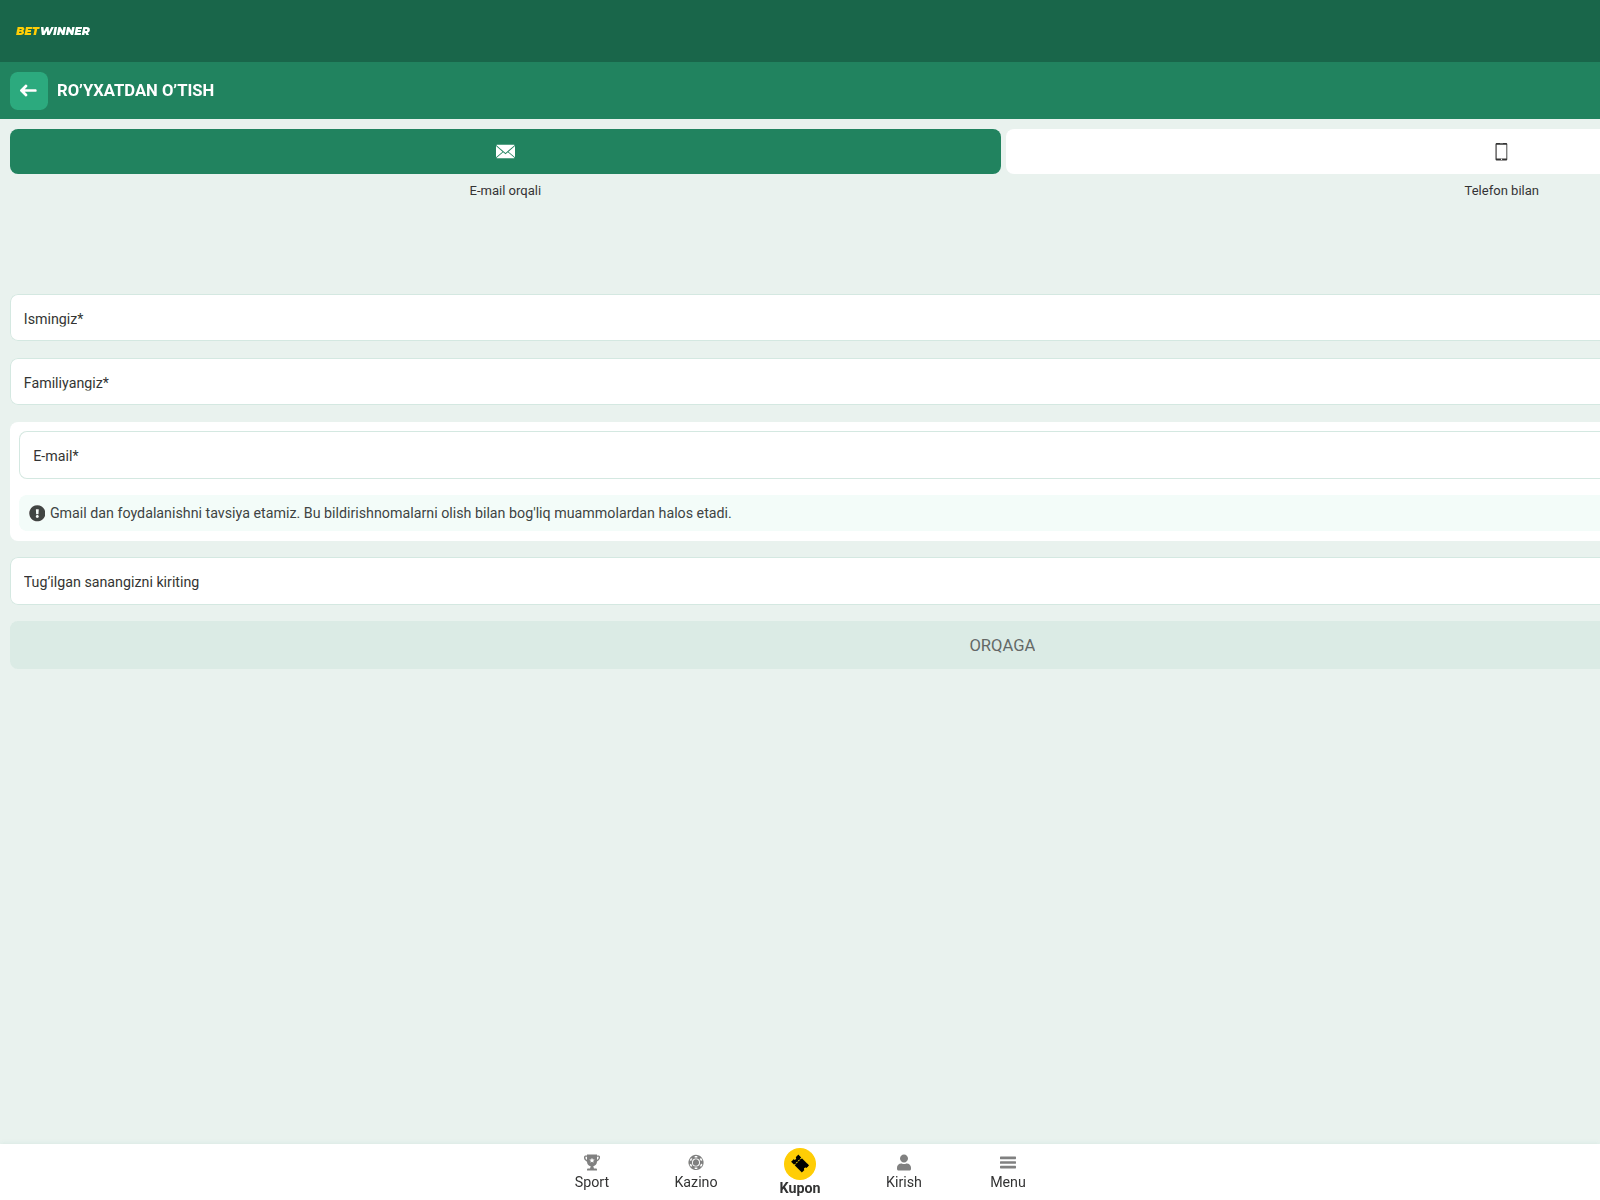Click the Gmail recommendation info icon

(37, 513)
